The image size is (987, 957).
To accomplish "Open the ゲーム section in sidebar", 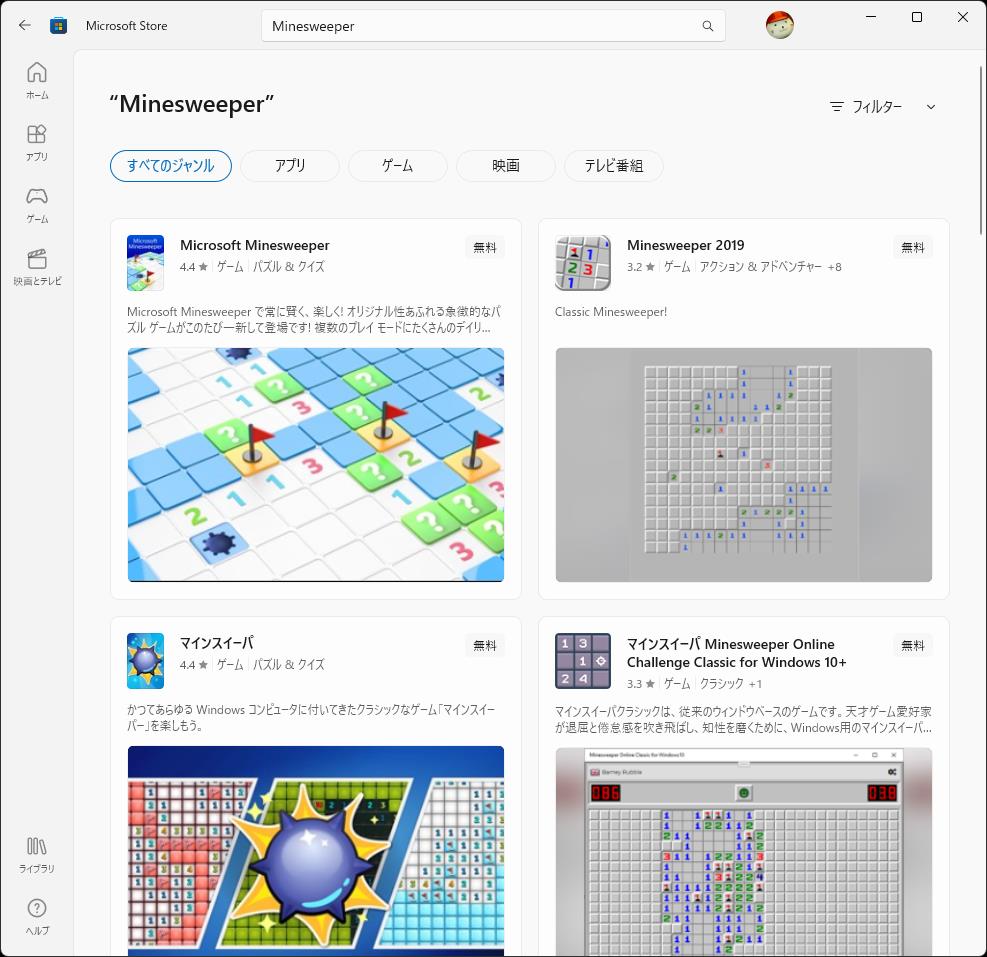I will pyautogui.click(x=36, y=204).
